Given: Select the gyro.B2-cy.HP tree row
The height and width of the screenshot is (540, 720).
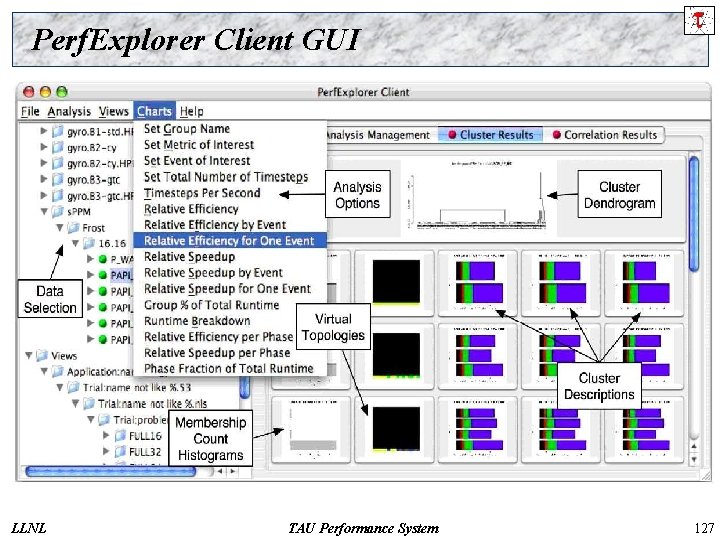Looking at the screenshot, I should [92, 163].
